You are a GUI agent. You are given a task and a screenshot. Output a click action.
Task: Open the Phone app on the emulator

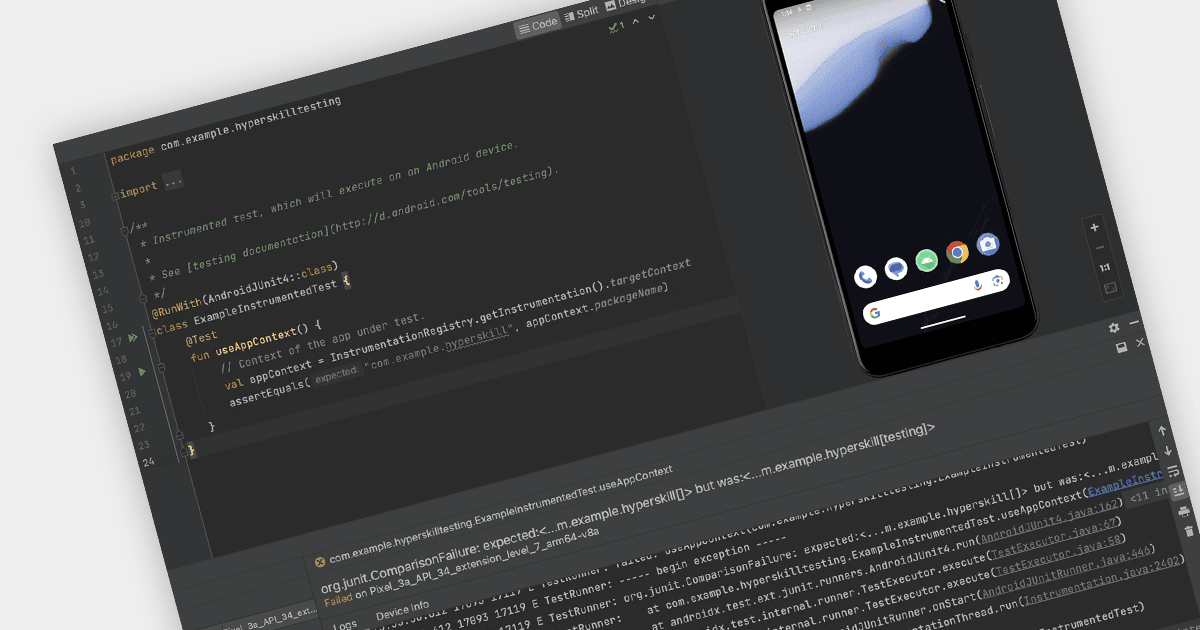coord(866,276)
